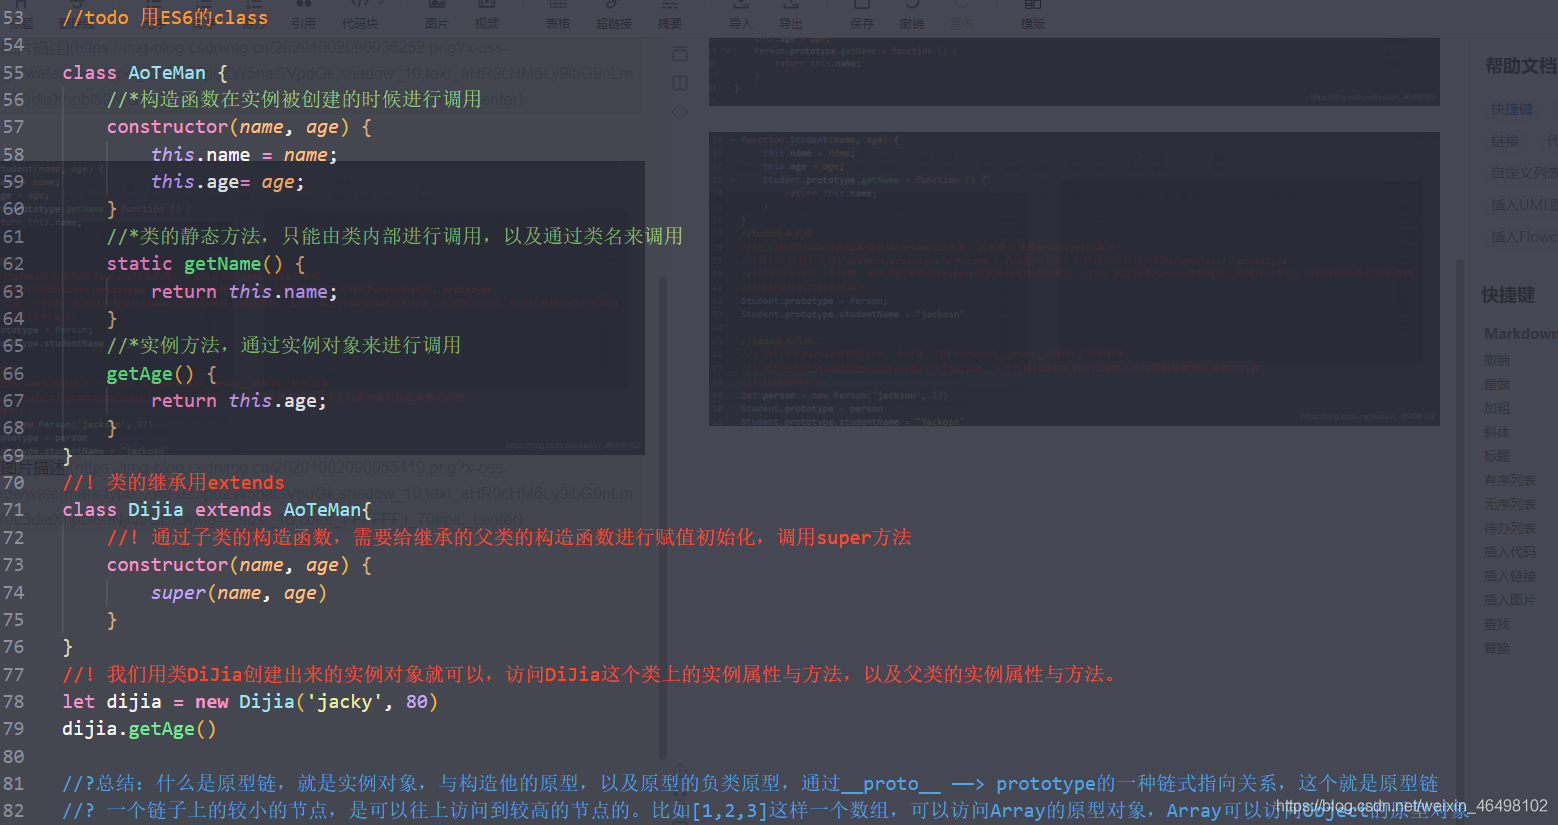Click the 引用 (quote) toolbar button

[x=304, y=14]
